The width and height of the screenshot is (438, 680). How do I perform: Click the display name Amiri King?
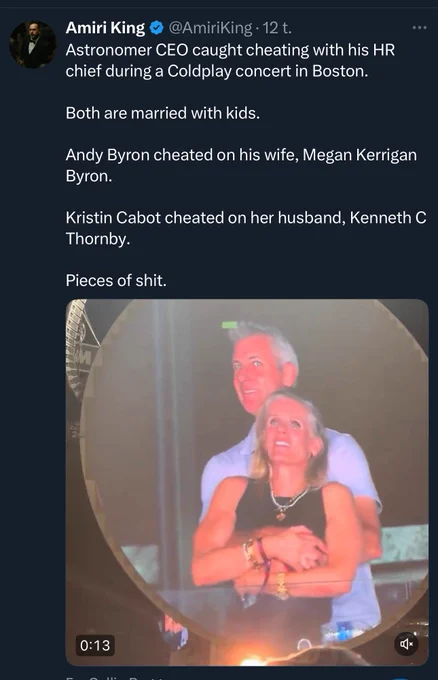tap(105, 28)
